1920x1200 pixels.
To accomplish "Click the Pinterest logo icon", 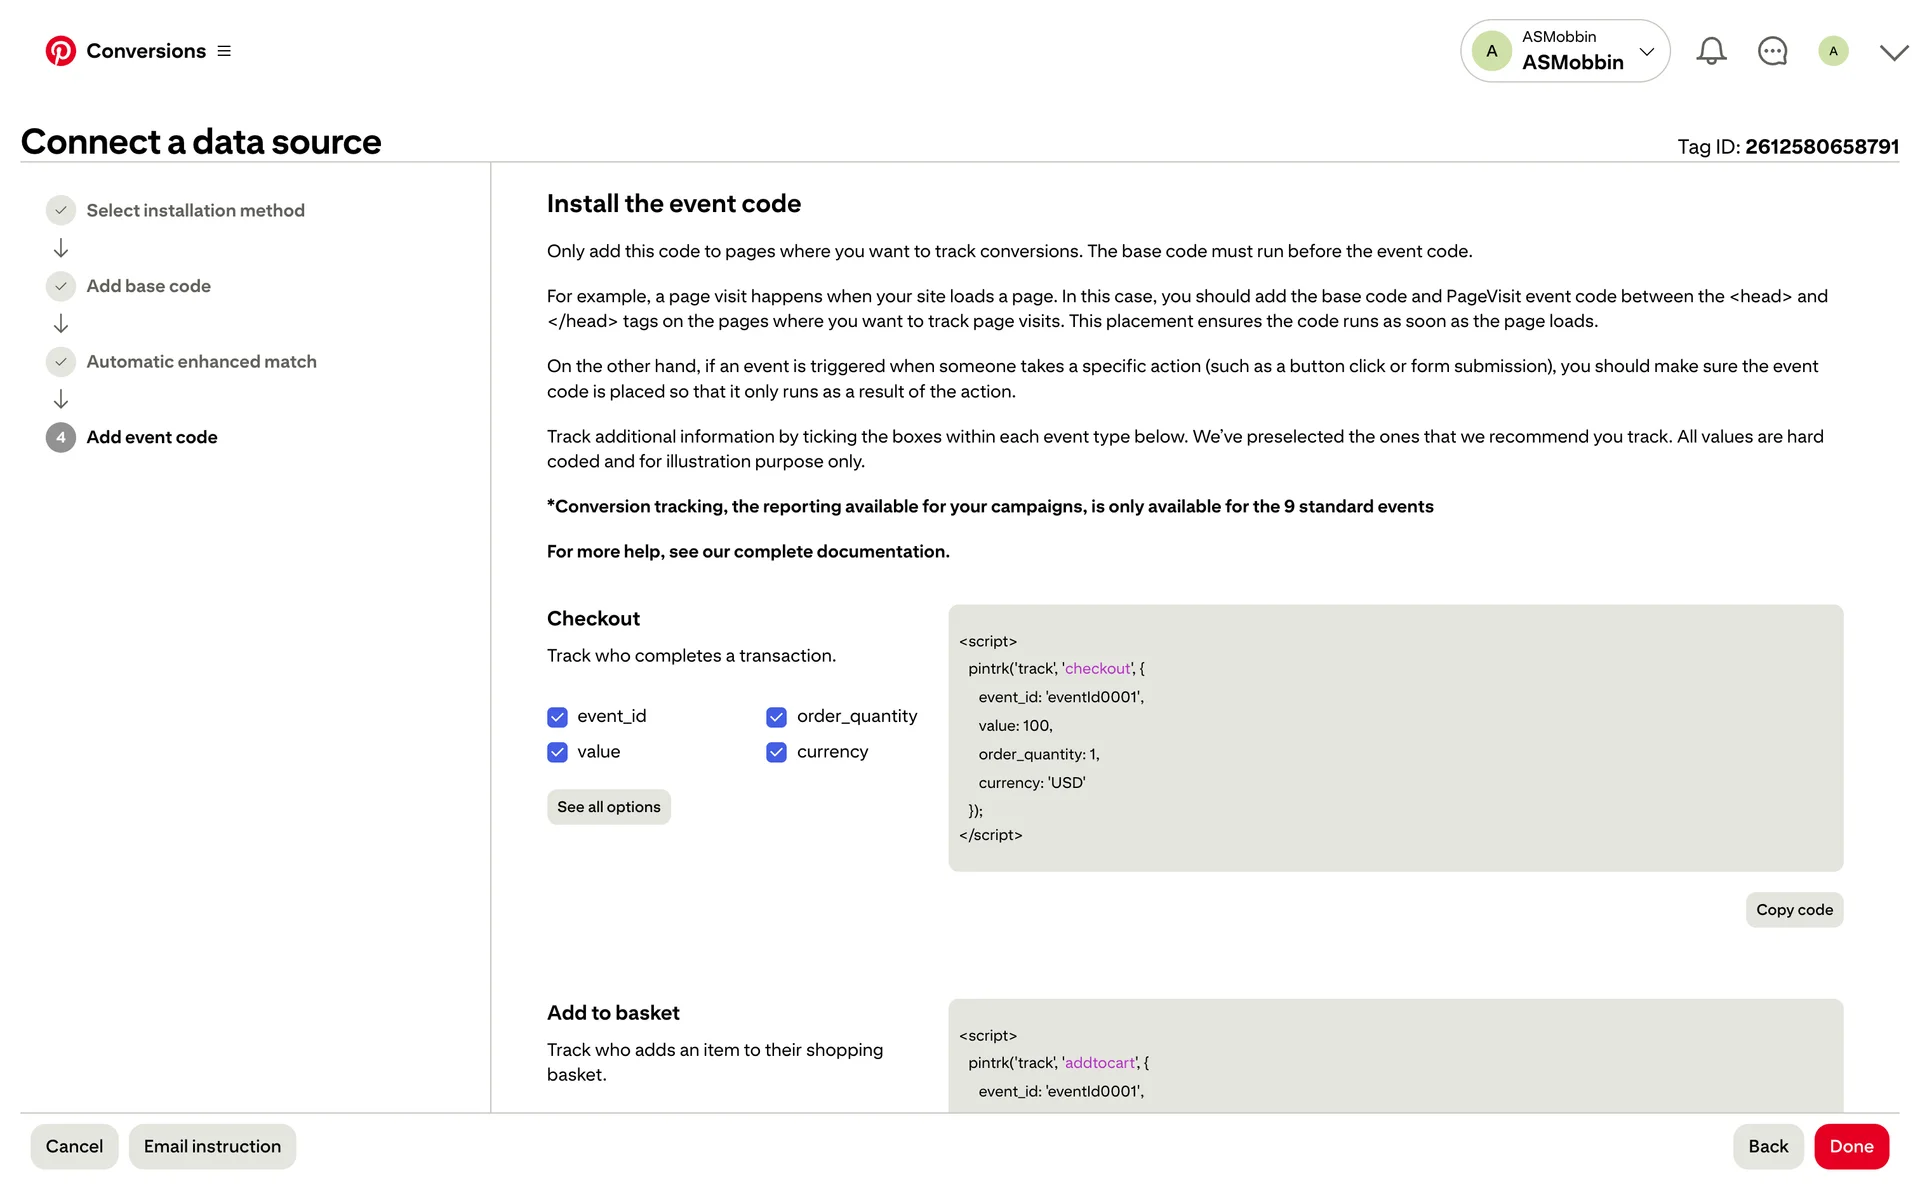I will tap(60, 51).
